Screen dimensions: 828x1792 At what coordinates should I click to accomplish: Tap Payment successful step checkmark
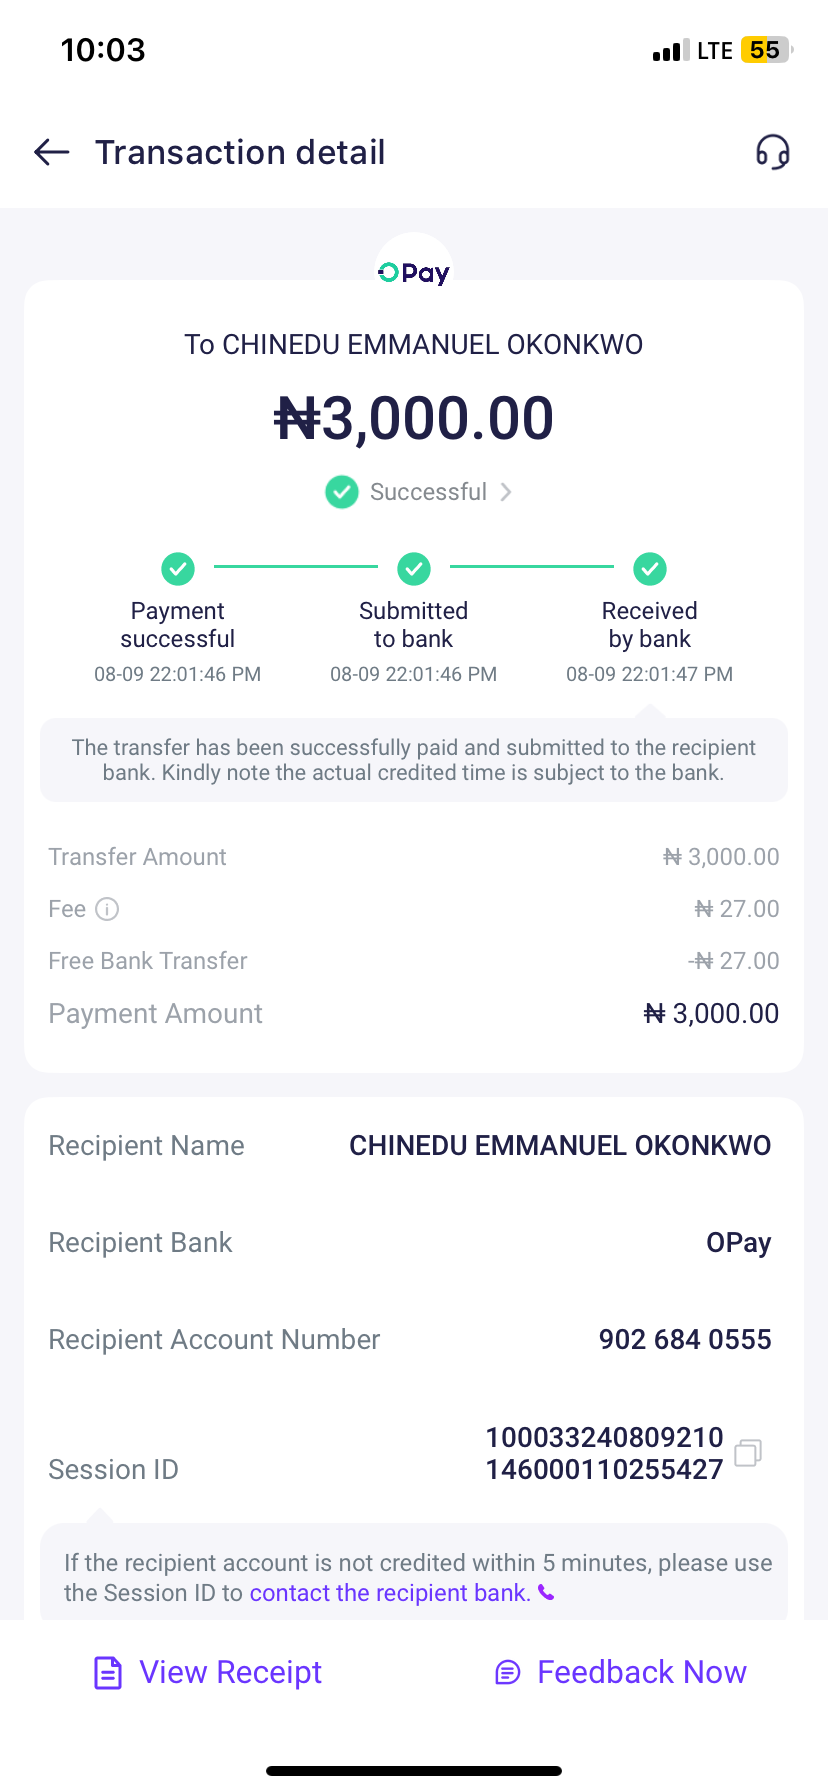pyautogui.click(x=178, y=569)
